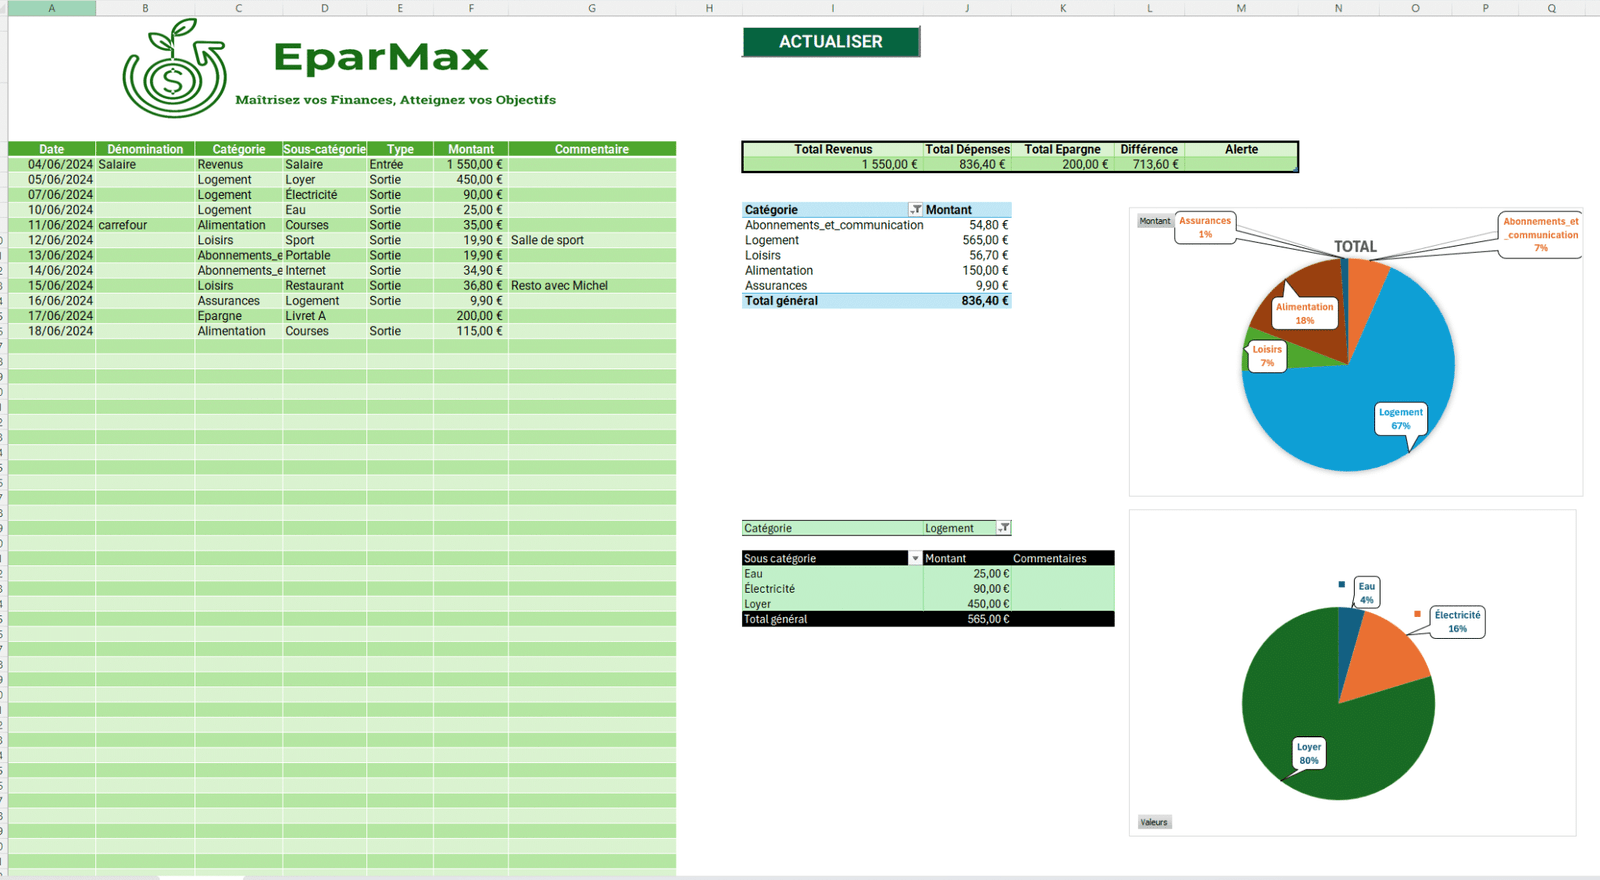
Task: Select the Assurances 1% data label
Action: point(1205,227)
